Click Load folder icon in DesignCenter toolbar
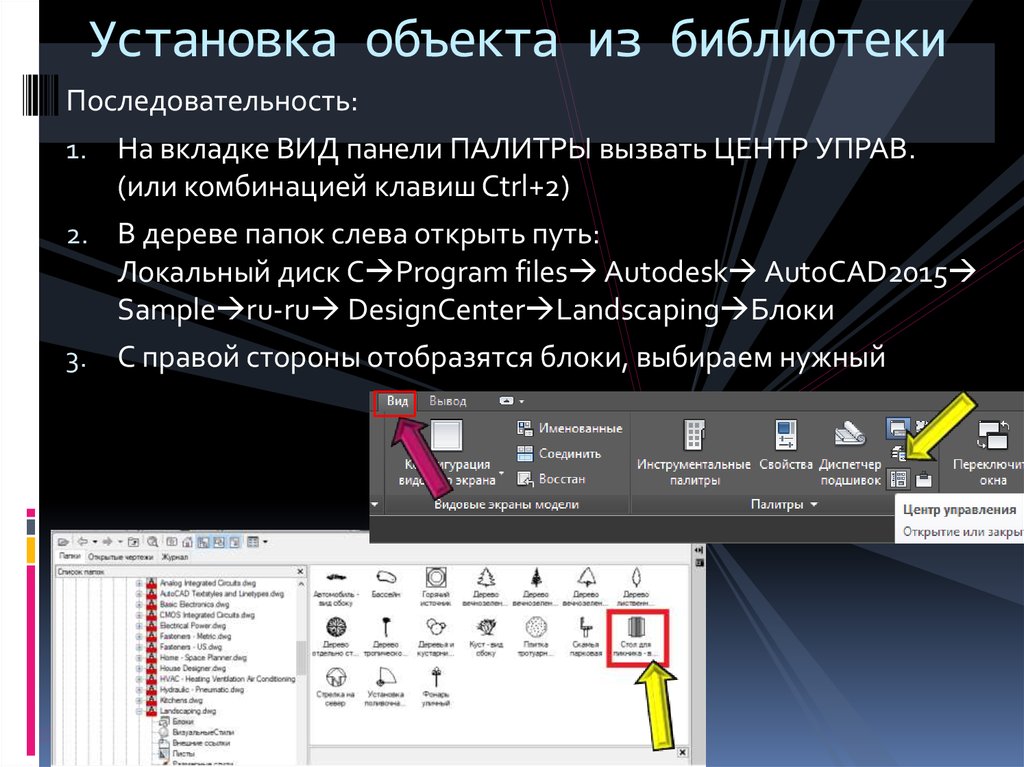 pos(63,542)
